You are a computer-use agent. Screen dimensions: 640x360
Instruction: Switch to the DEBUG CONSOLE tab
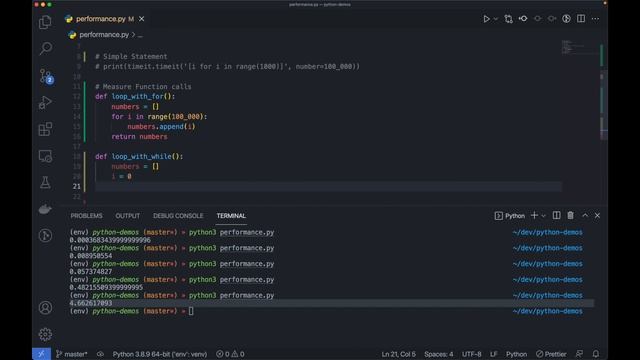coord(178,216)
